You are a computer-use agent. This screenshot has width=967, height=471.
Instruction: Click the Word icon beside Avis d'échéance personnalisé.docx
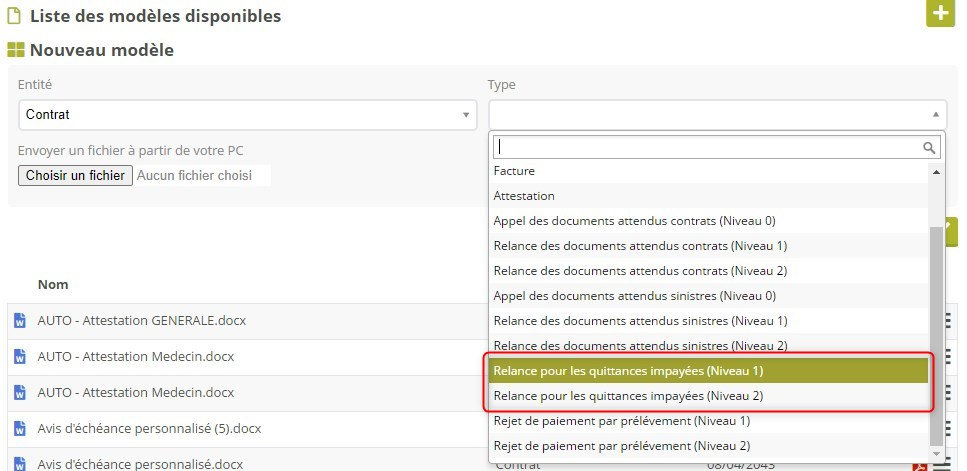[19, 464]
